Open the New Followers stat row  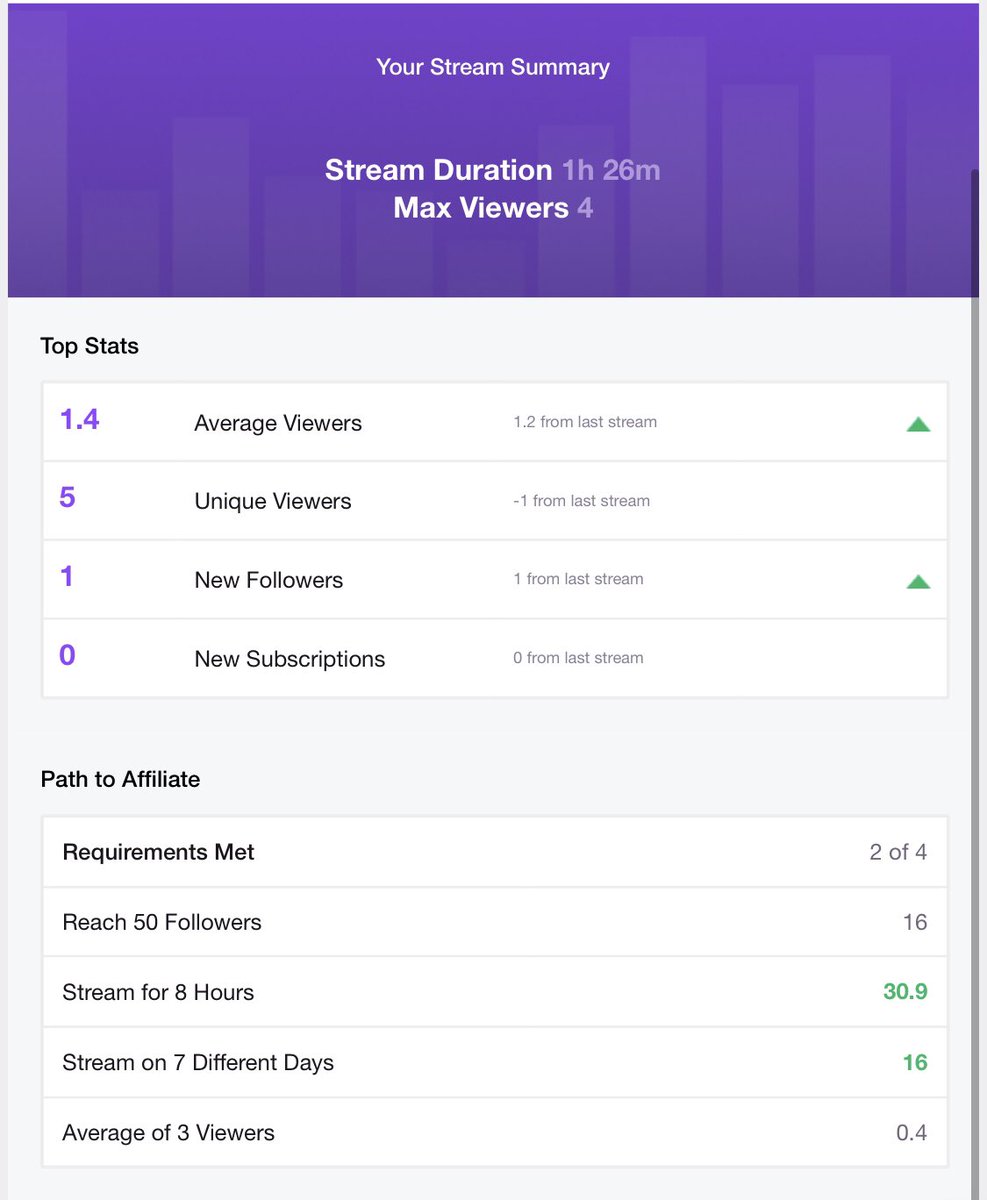(495, 580)
